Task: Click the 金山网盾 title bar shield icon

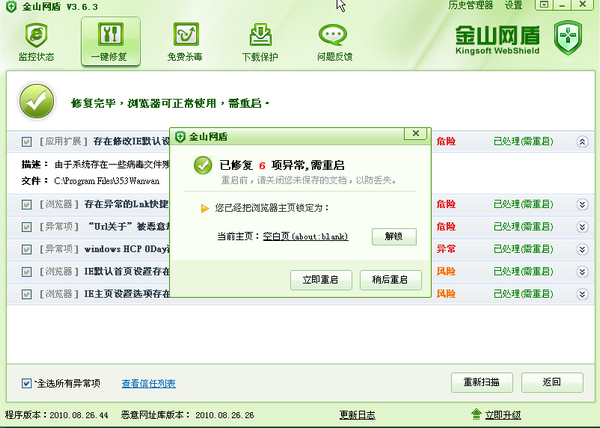Action: tap(11, 7)
